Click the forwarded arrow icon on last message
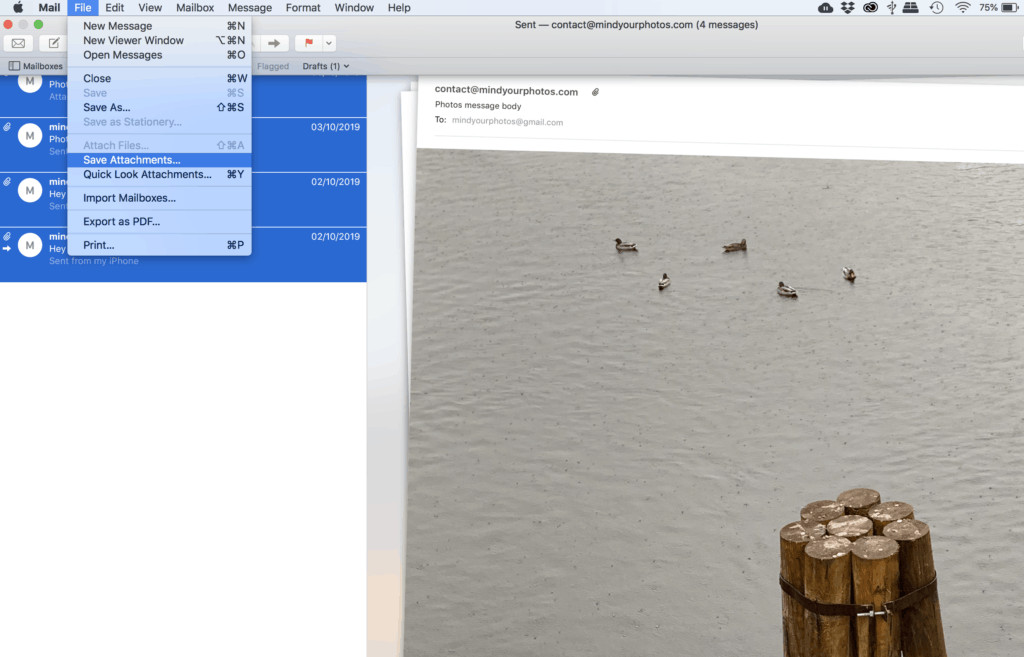 (x=7, y=249)
